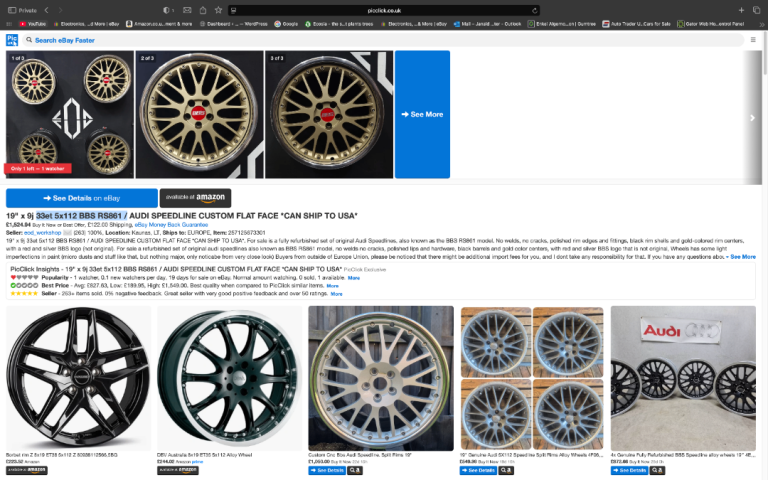
Task: Click More link in Seller row
Action: (336, 294)
